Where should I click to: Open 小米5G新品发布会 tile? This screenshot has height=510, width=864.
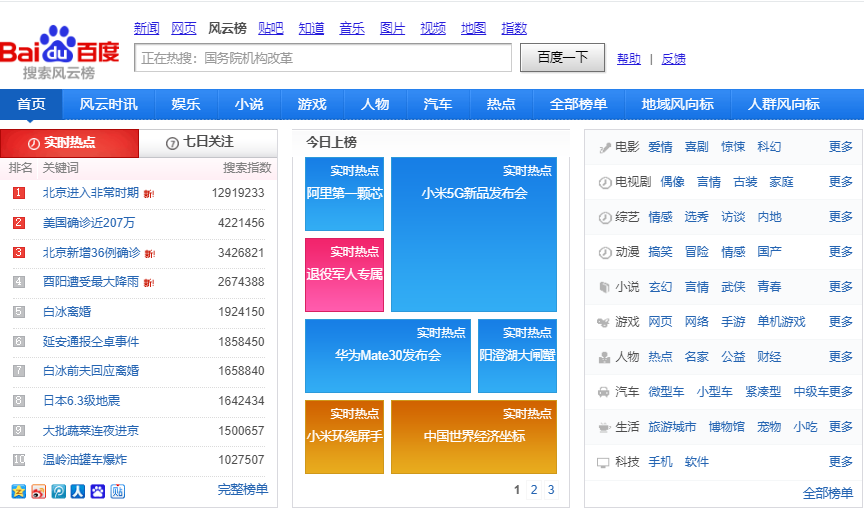pos(474,235)
